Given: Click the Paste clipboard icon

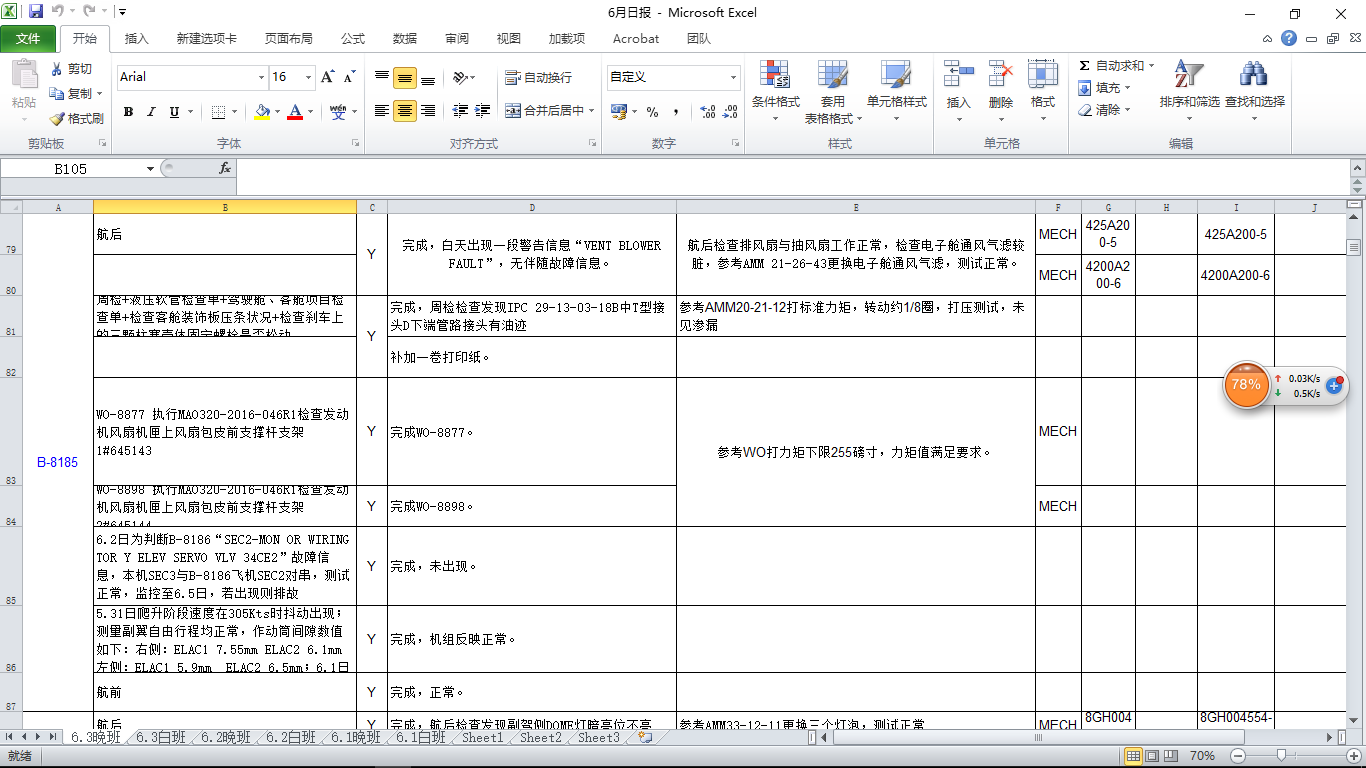Looking at the screenshot, I should [x=24, y=74].
